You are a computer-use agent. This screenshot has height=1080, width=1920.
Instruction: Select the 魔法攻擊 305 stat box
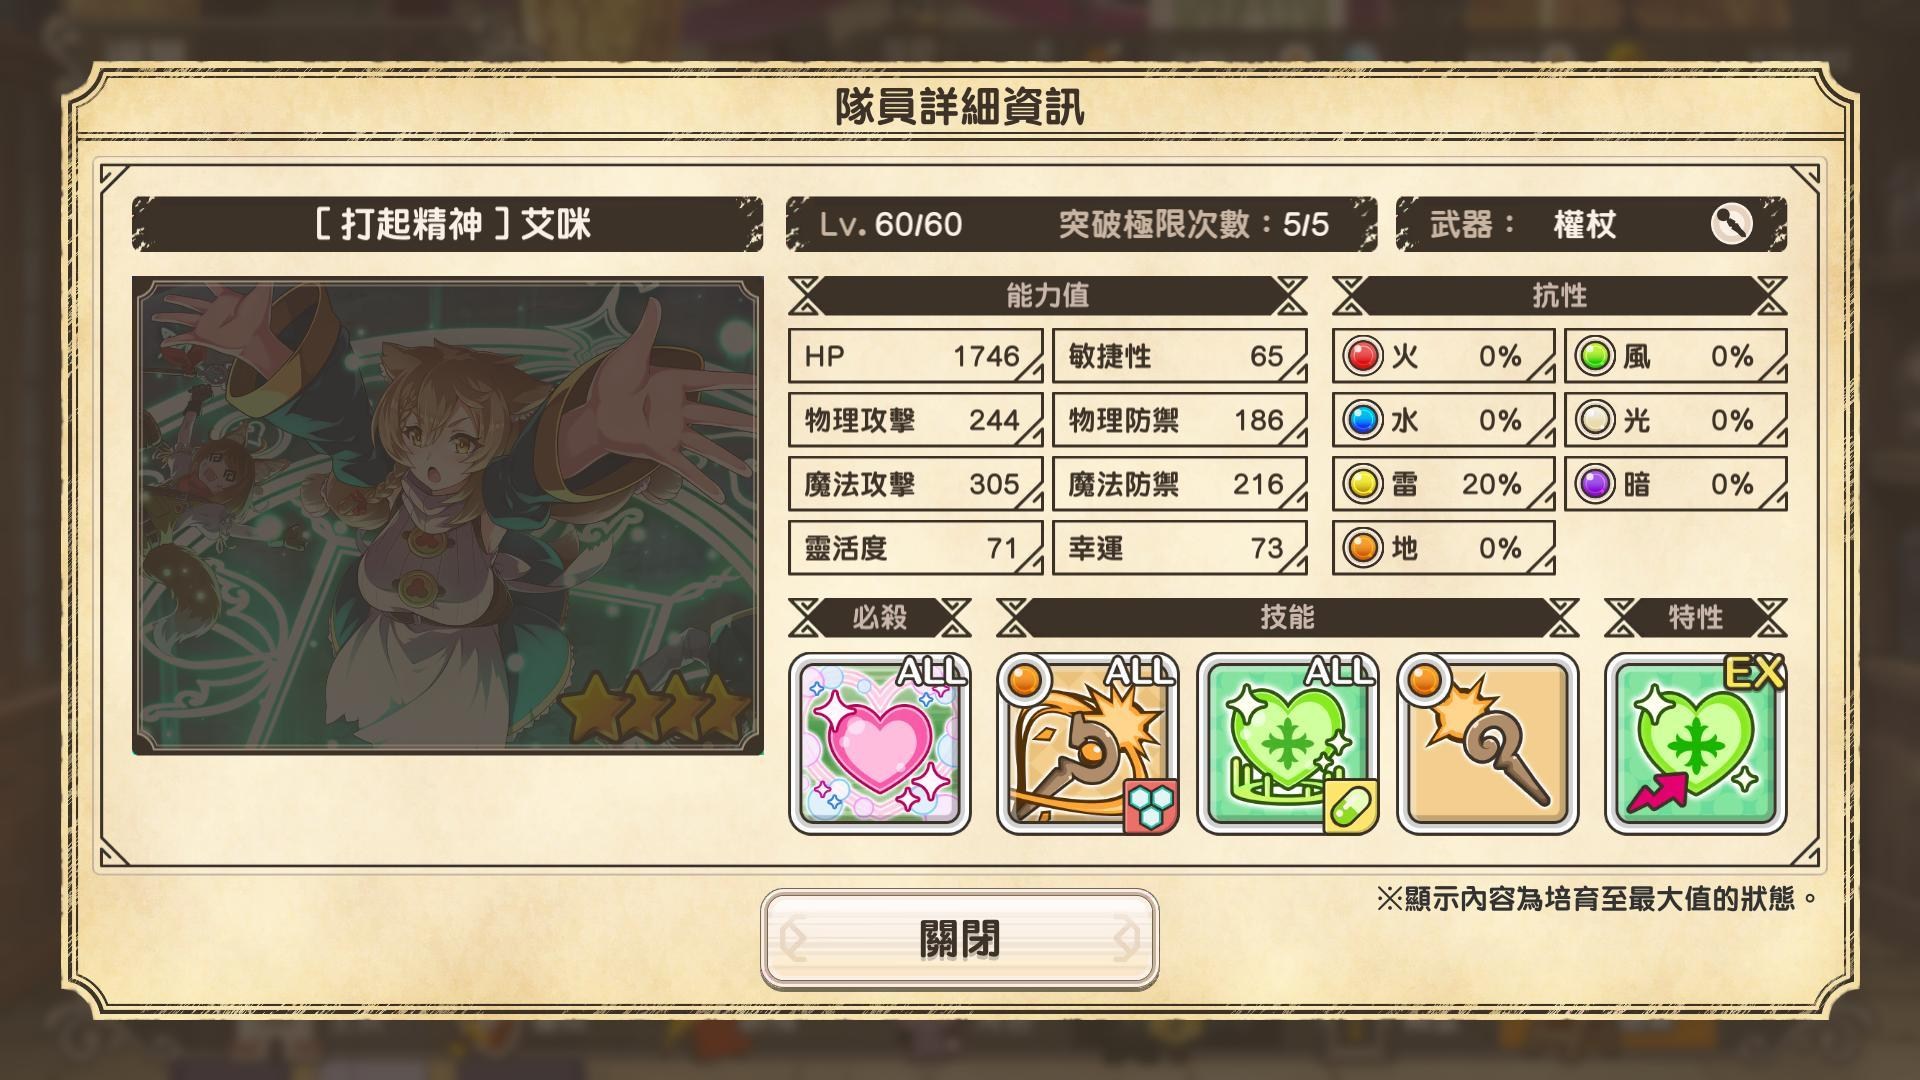915,484
